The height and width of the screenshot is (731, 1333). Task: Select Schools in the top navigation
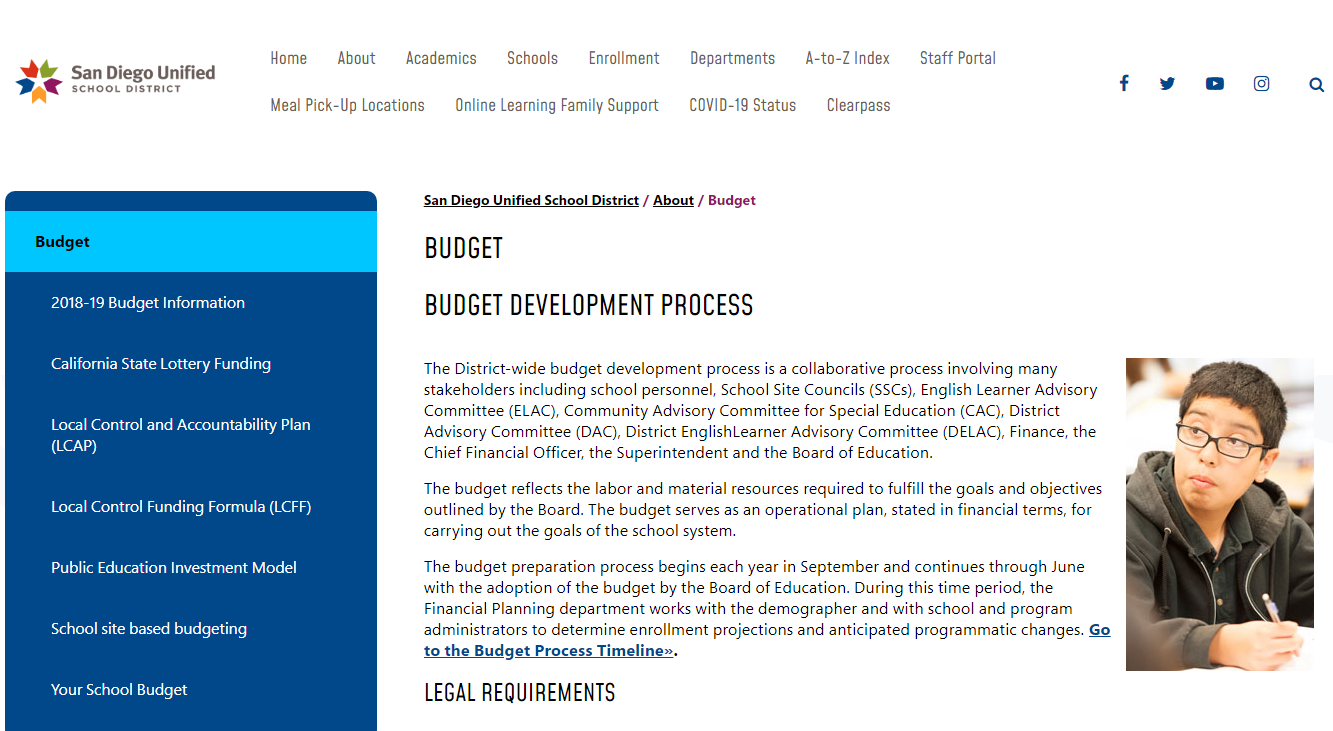click(532, 58)
